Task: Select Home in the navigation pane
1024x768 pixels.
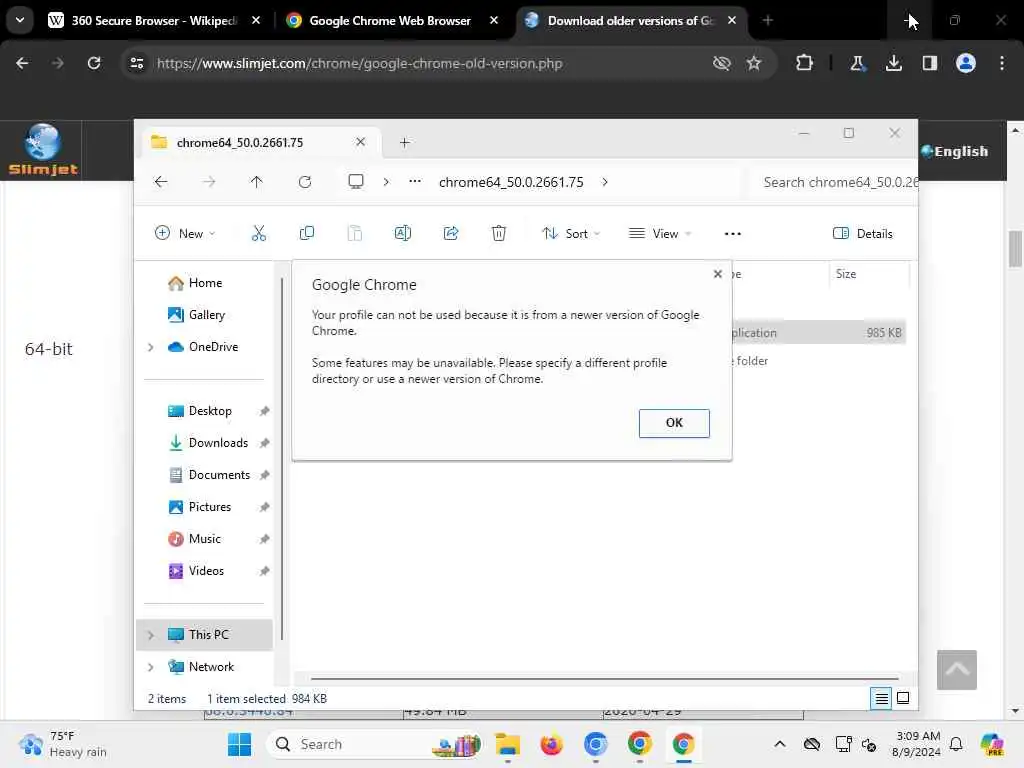Action: click(x=204, y=283)
